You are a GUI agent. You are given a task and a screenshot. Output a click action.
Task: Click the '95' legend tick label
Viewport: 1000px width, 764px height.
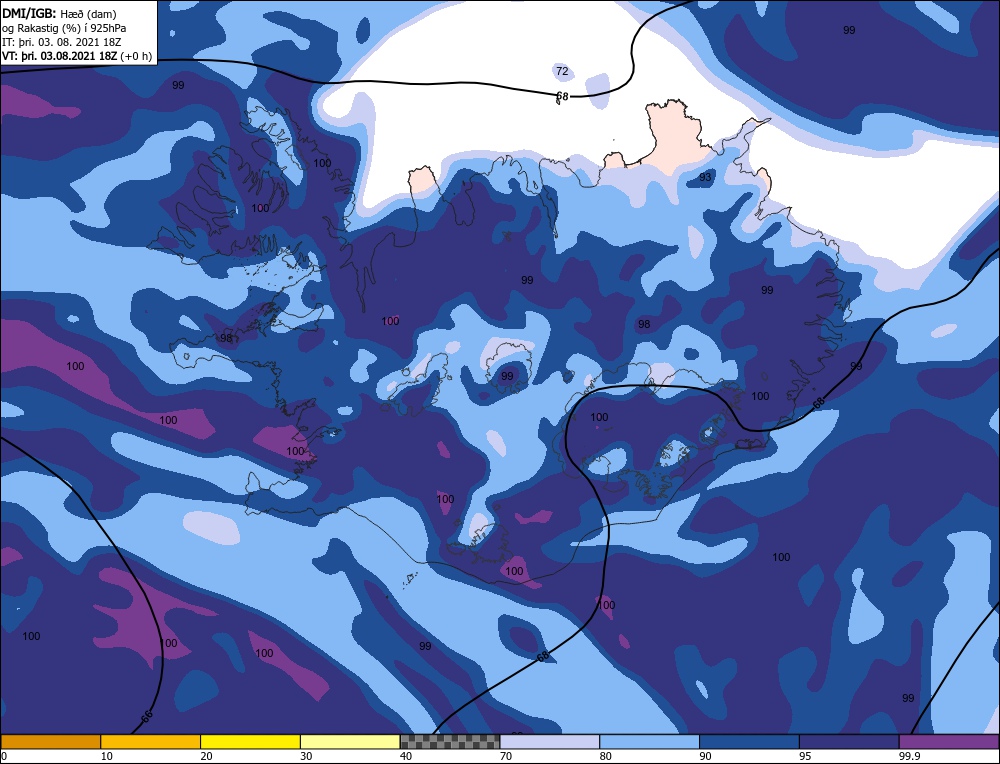coord(805,756)
